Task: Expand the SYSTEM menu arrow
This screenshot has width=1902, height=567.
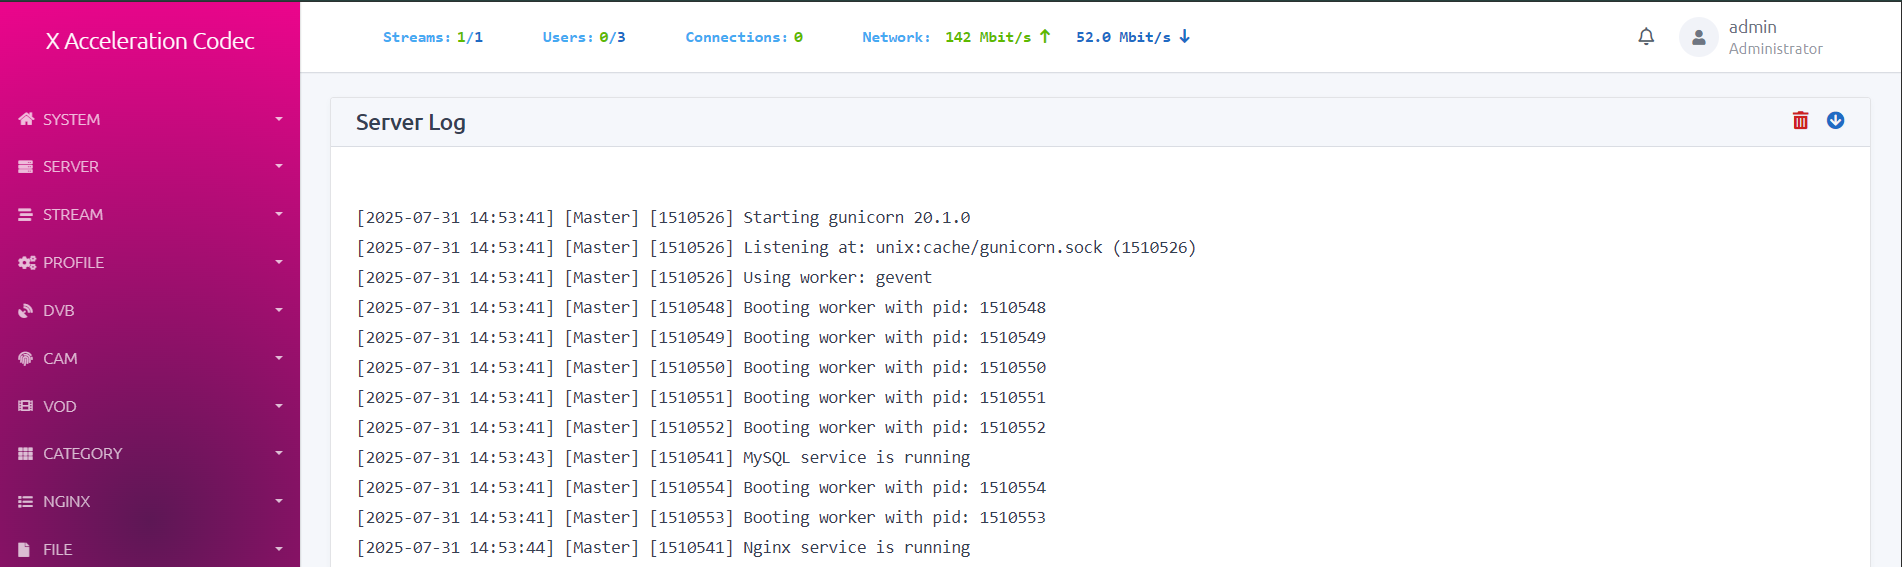Action: point(279,119)
